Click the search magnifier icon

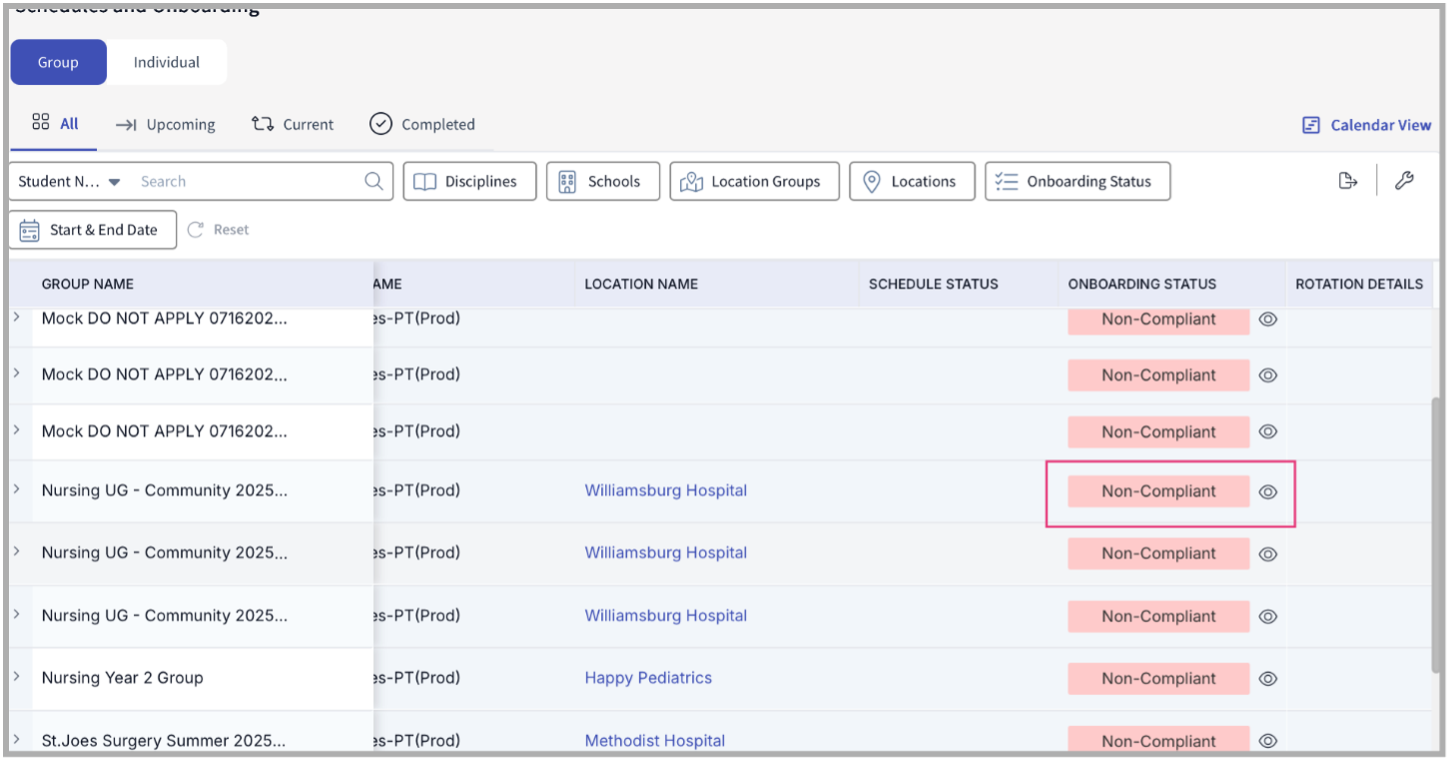[373, 181]
